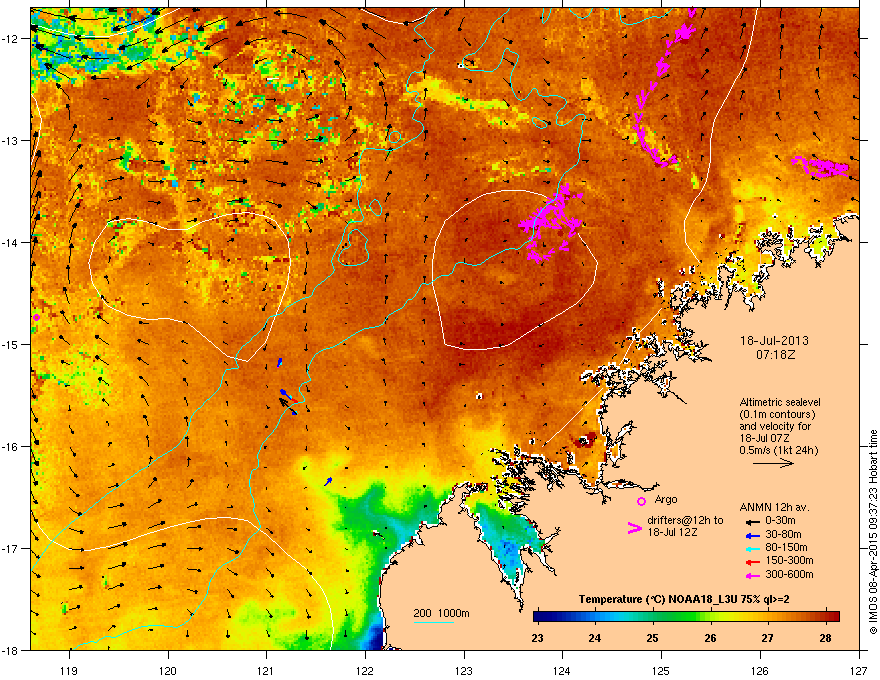Click the '150-300m' depth label
Image resolution: width=880 pixels, height=680 pixels.
(789, 560)
